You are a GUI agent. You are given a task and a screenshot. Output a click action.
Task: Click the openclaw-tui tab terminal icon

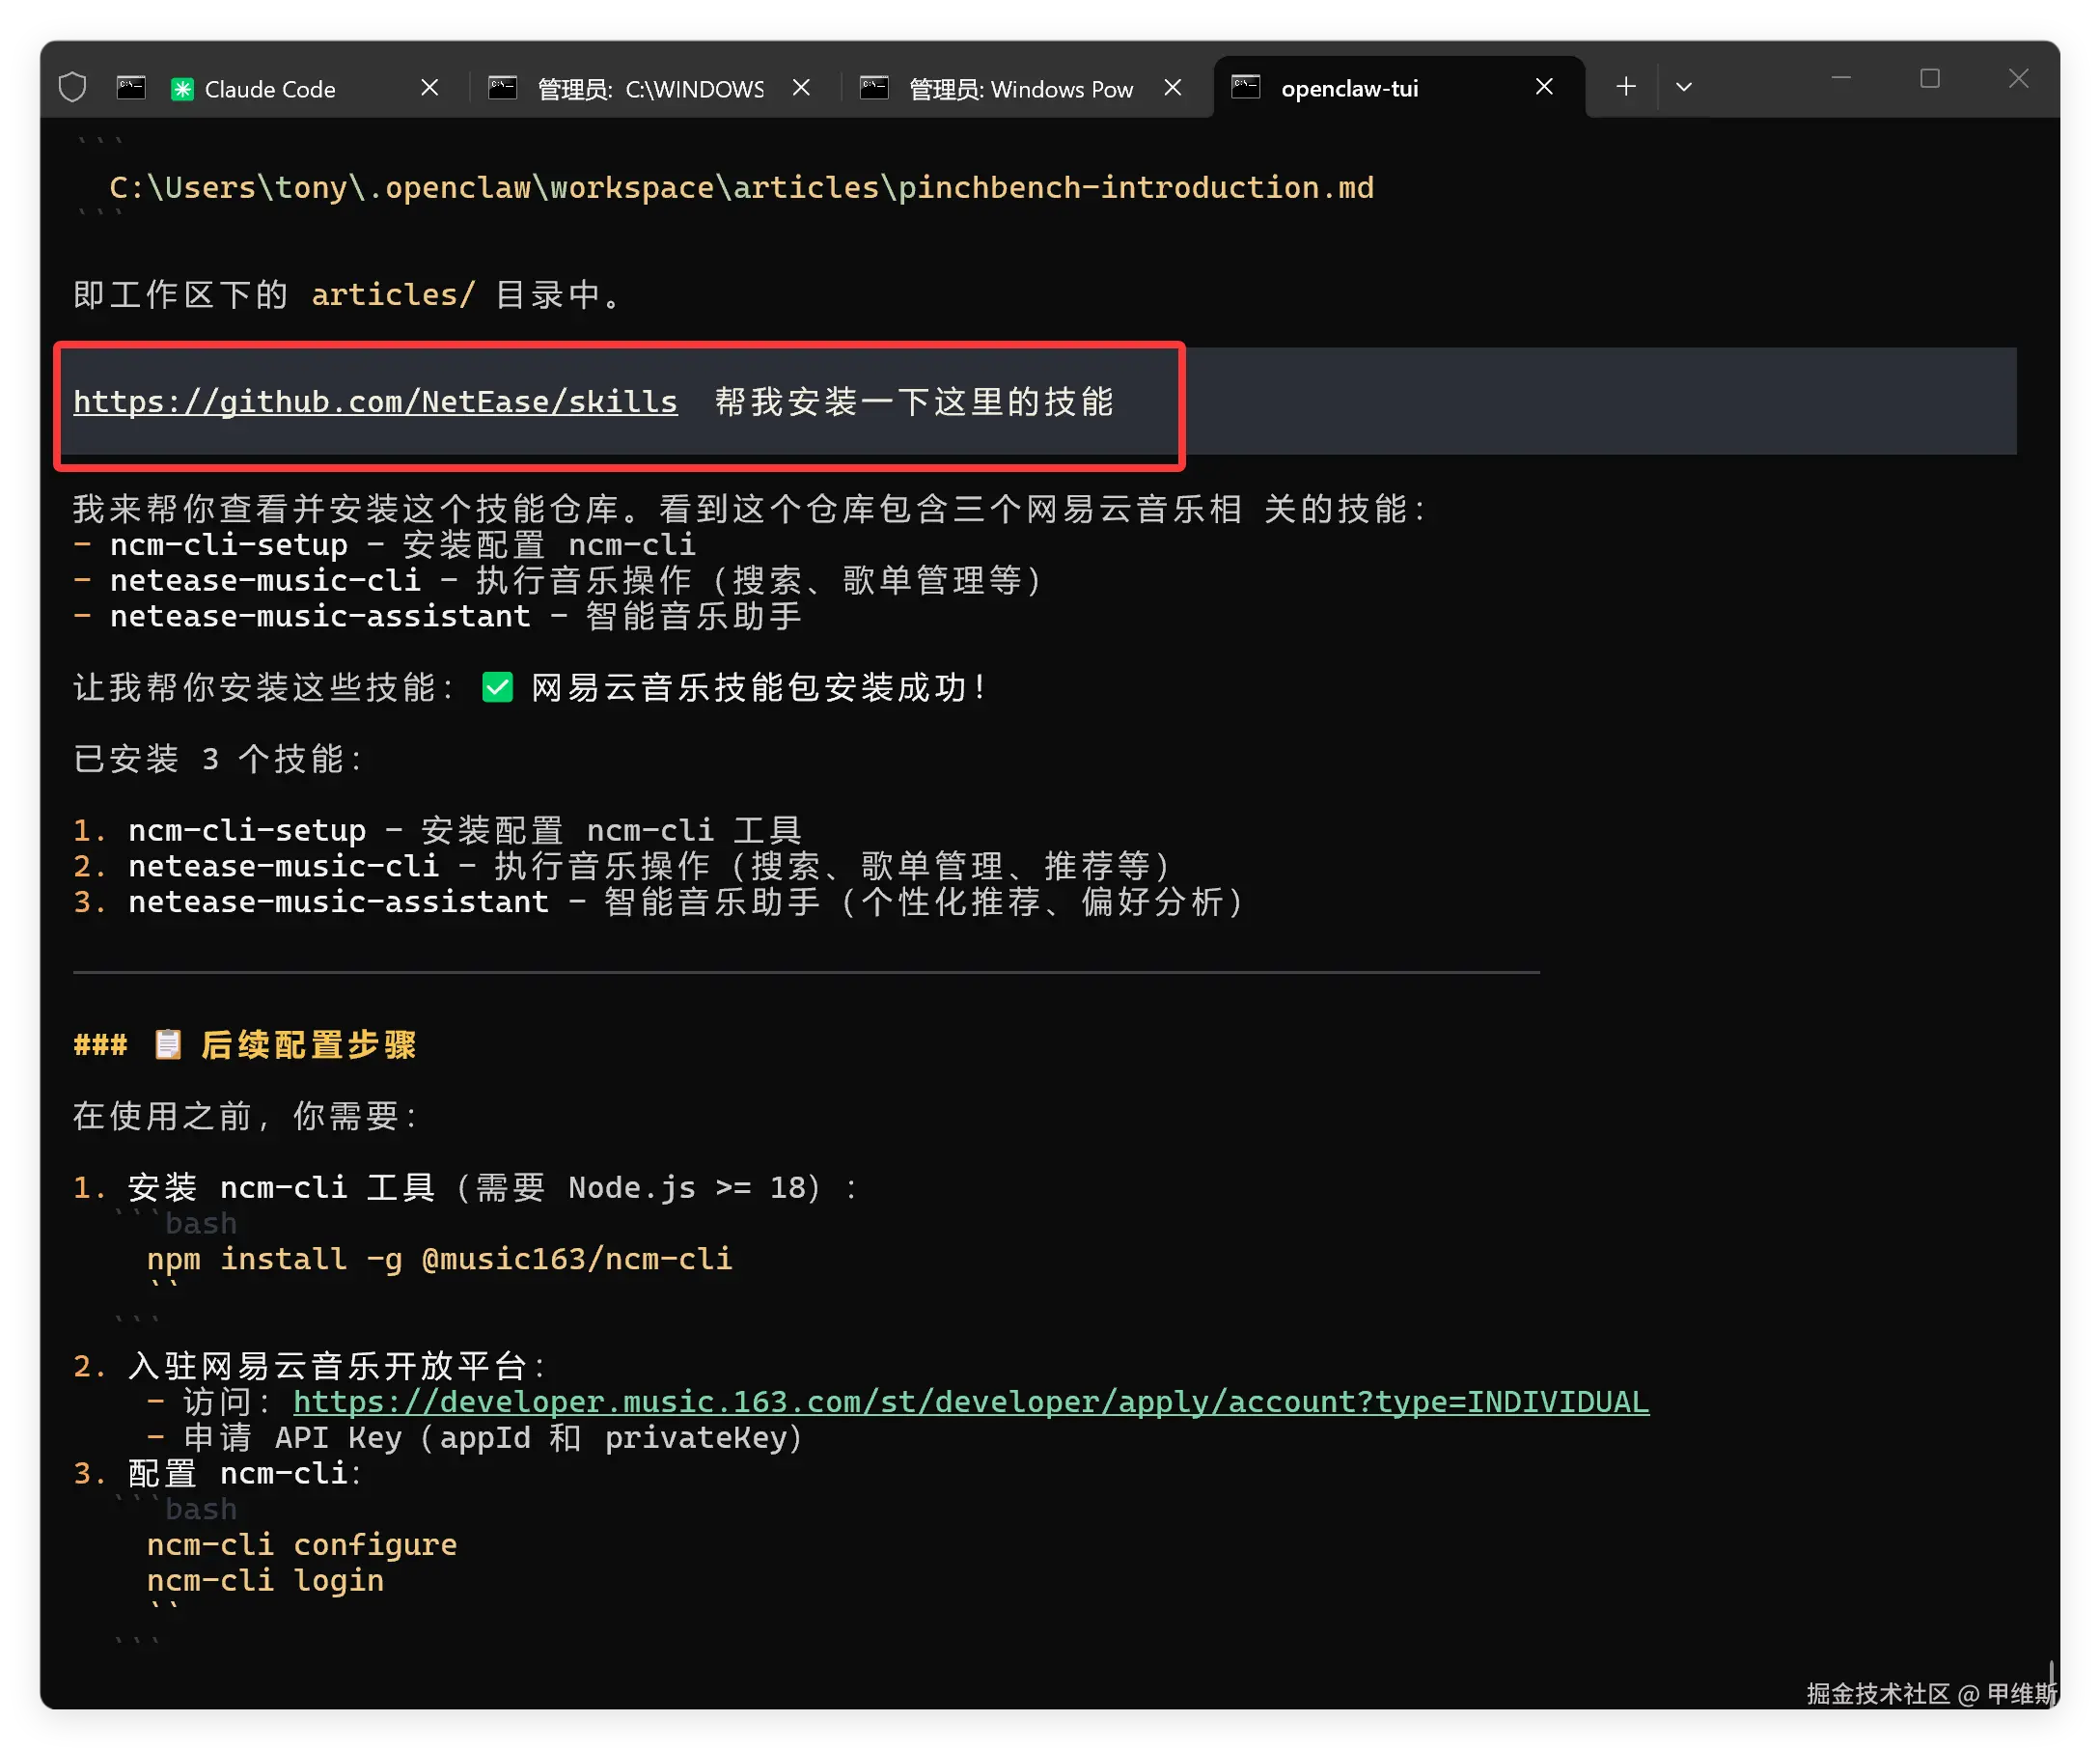[x=1245, y=87]
